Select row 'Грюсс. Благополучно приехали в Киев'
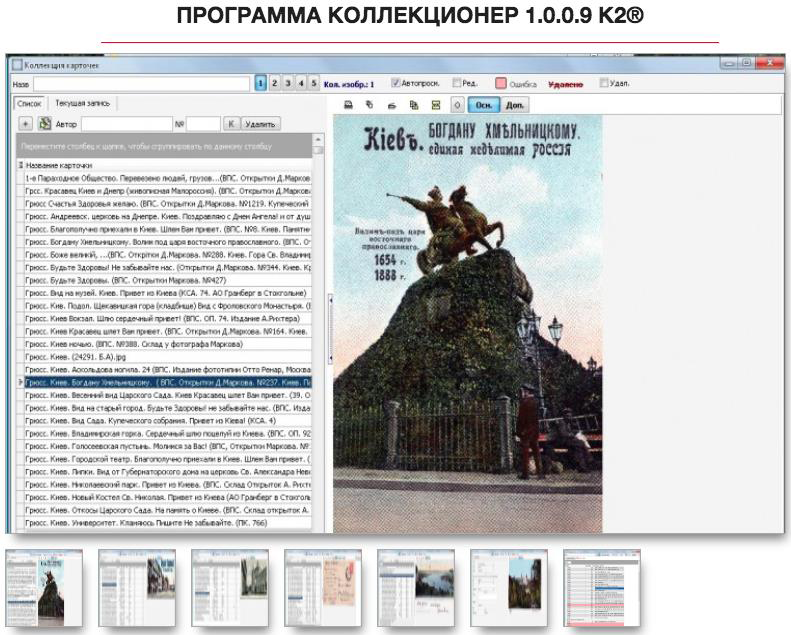The width and height of the screenshot is (791, 635). coord(167,229)
